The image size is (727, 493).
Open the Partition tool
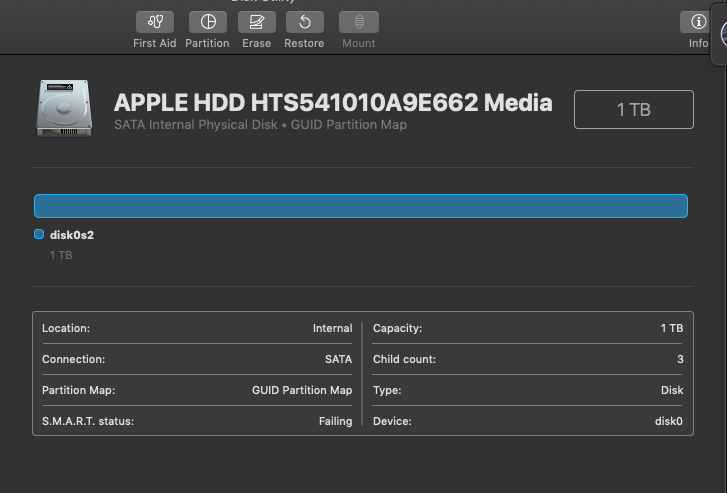(x=208, y=22)
